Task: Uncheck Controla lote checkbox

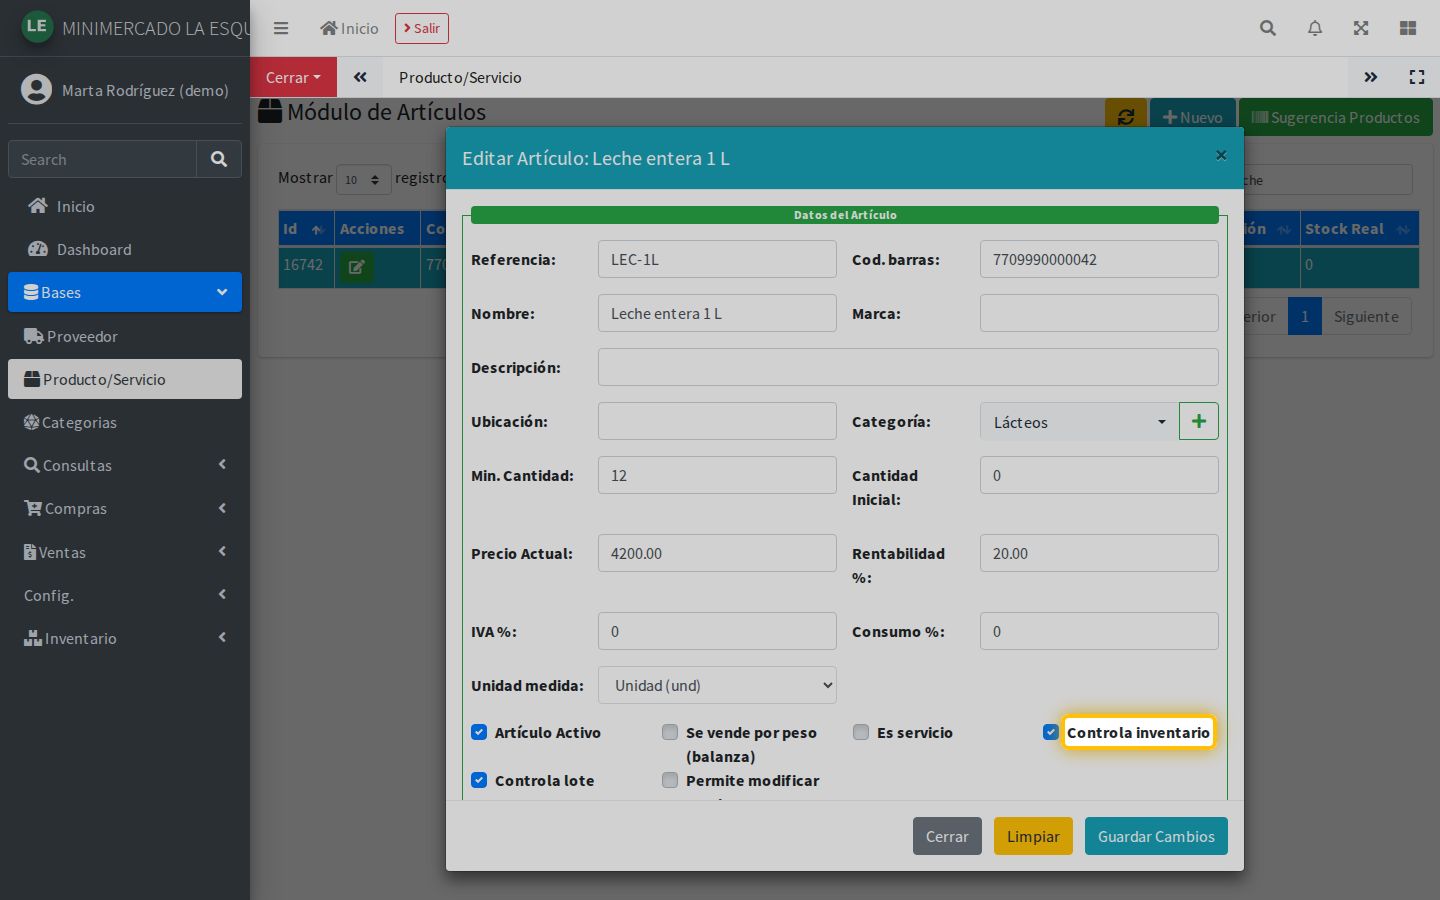Action: 479,780
